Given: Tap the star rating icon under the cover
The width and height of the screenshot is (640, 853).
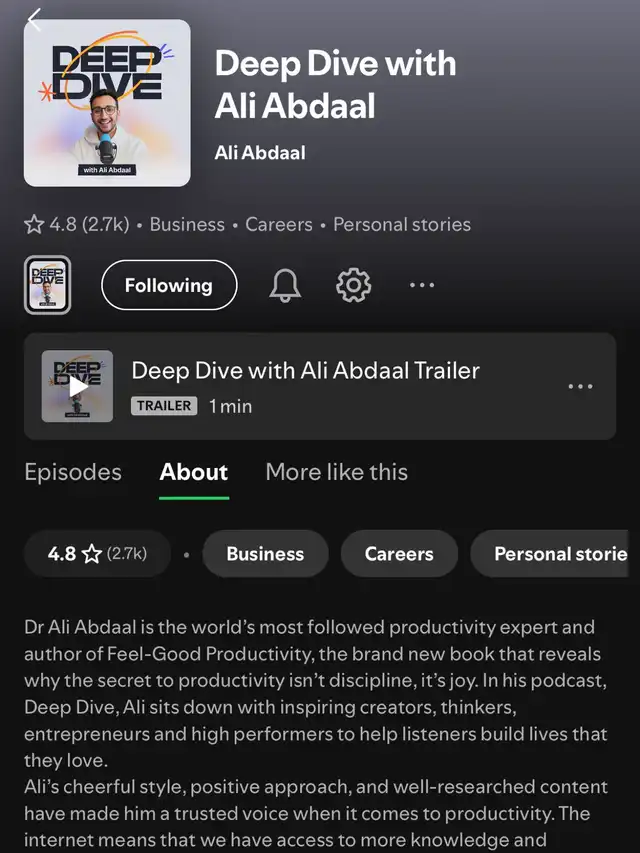Looking at the screenshot, I should (34, 224).
